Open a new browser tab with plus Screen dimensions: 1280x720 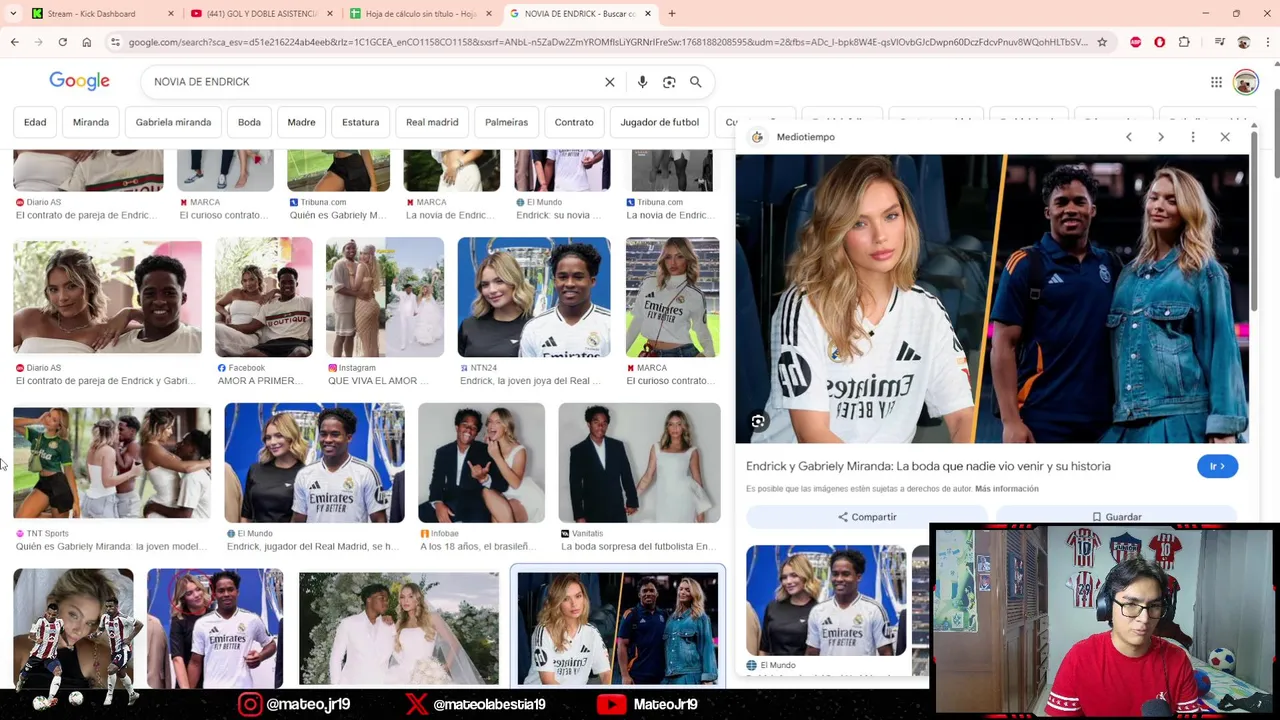672,13
